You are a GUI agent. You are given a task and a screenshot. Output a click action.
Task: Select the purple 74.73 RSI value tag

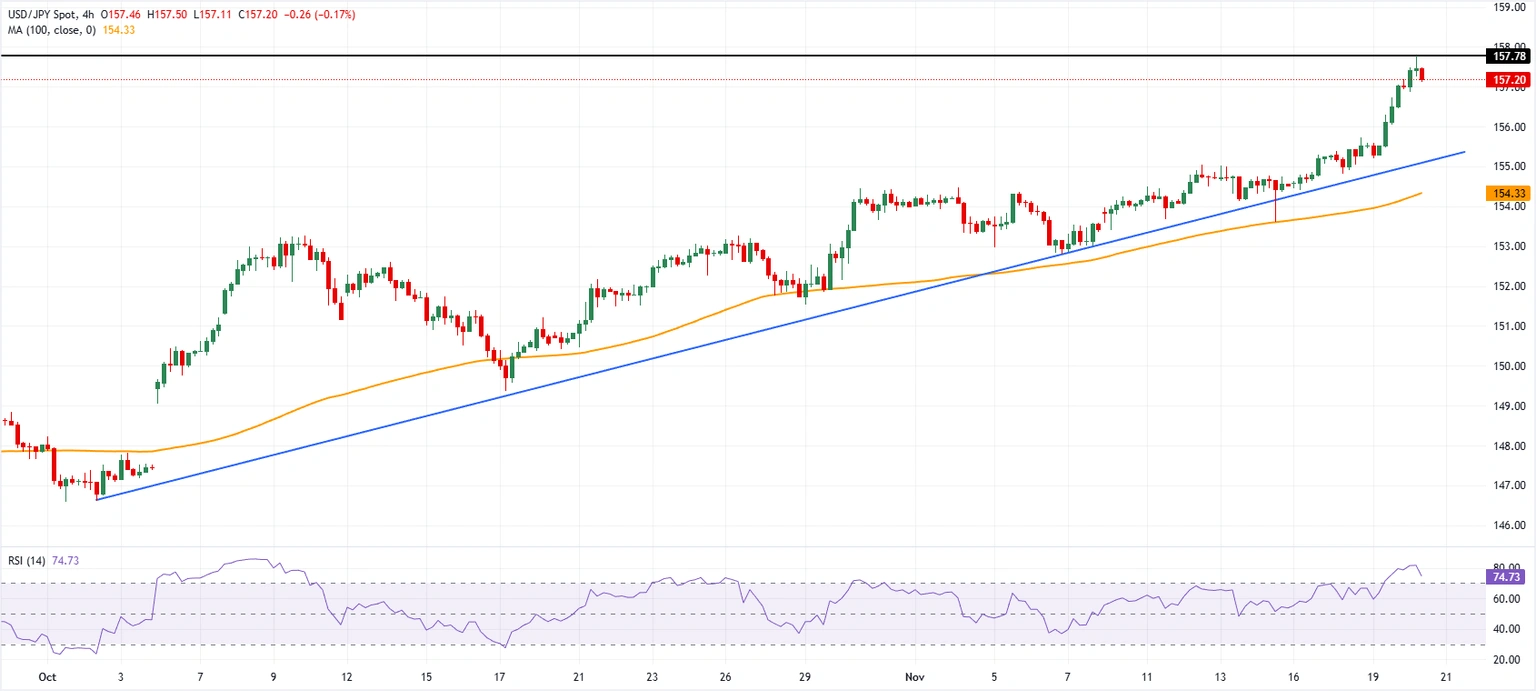(1508, 577)
